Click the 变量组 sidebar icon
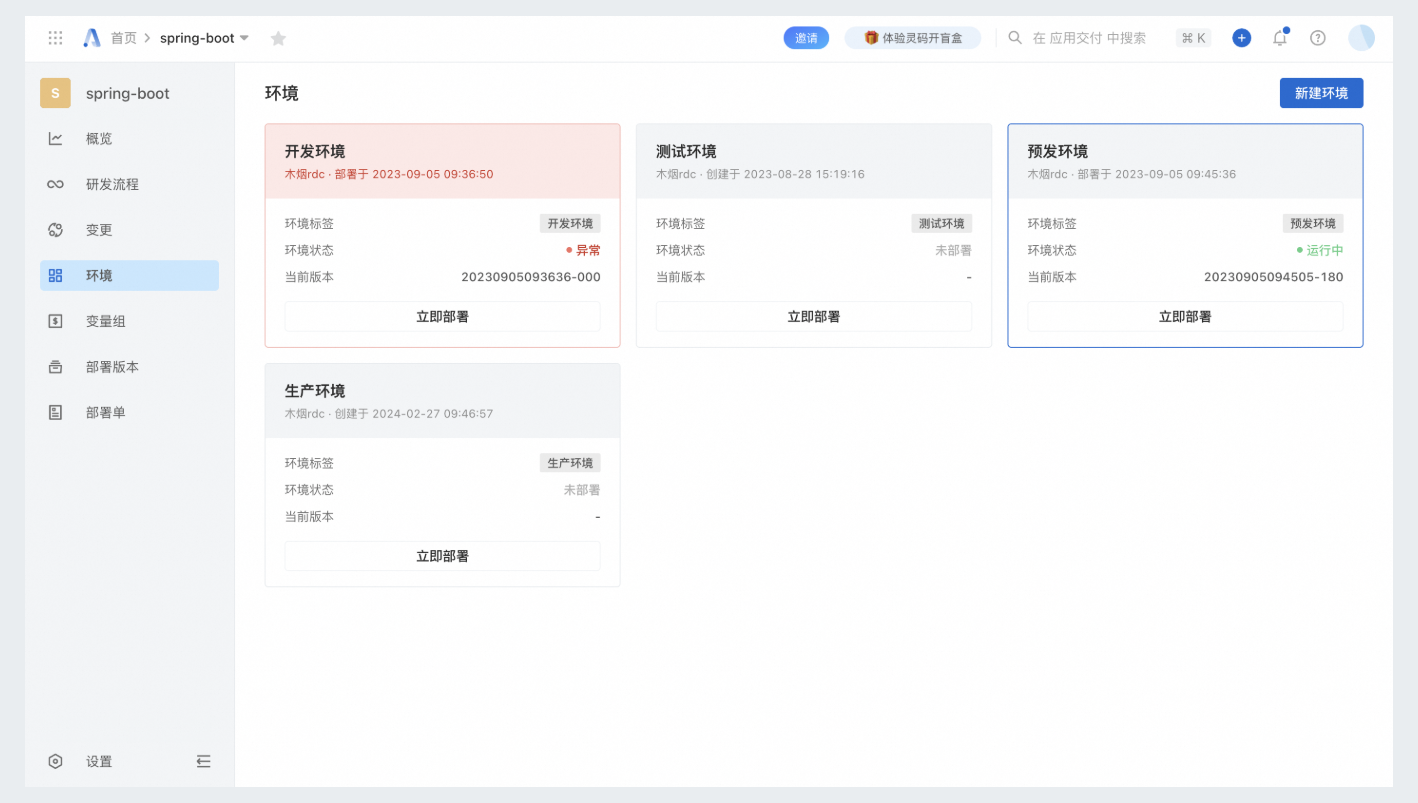The width and height of the screenshot is (1418, 803). (x=56, y=321)
